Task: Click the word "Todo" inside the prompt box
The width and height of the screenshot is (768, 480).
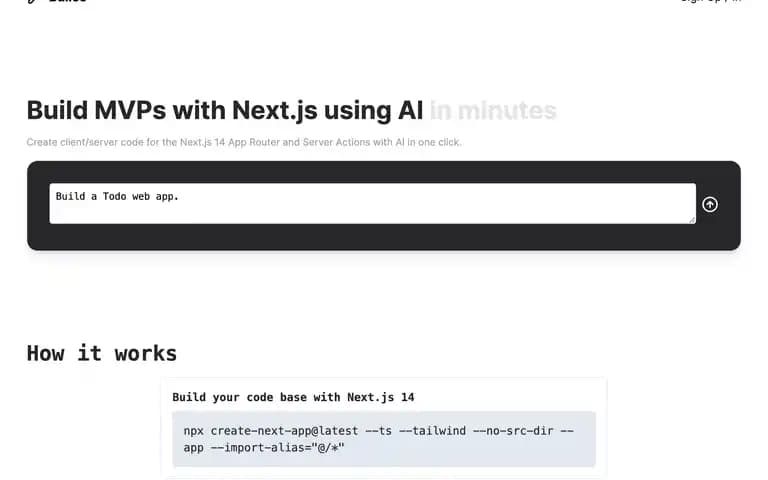Action: click(115, 196)
